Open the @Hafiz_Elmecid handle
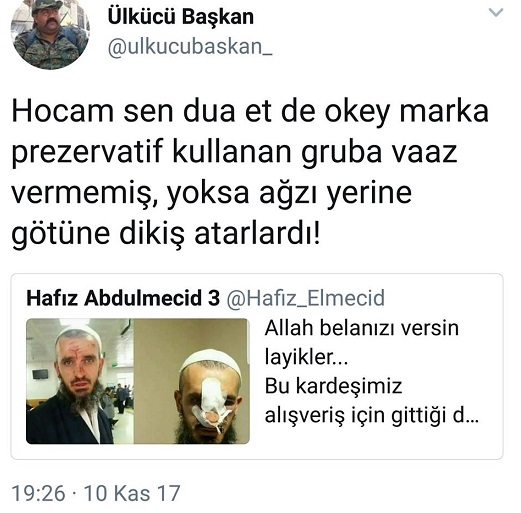The height and width of the screenshot is (513, 521). coord(306,298)
